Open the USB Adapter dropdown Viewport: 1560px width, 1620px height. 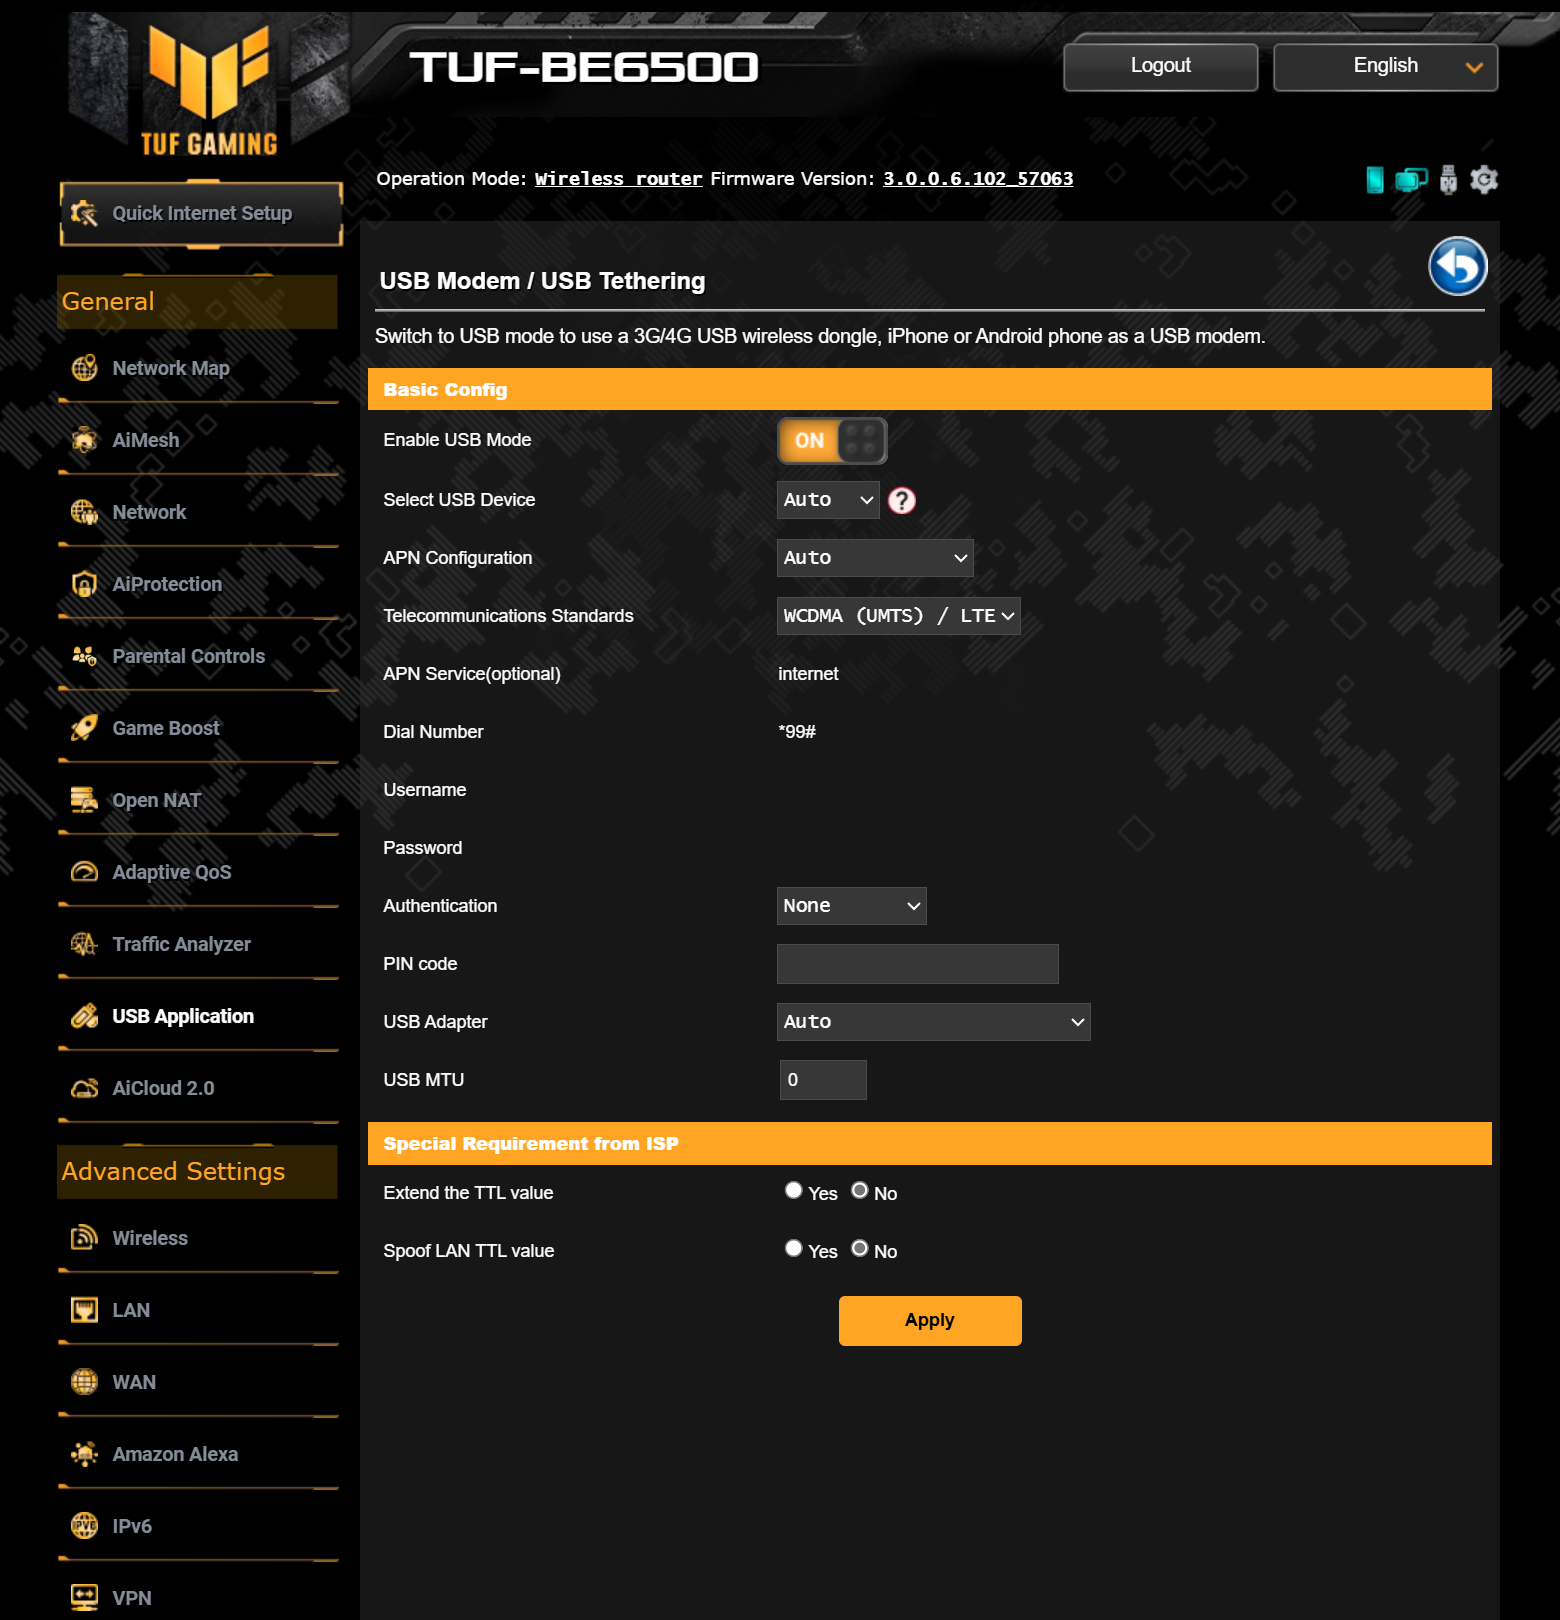coord(934,1022)
